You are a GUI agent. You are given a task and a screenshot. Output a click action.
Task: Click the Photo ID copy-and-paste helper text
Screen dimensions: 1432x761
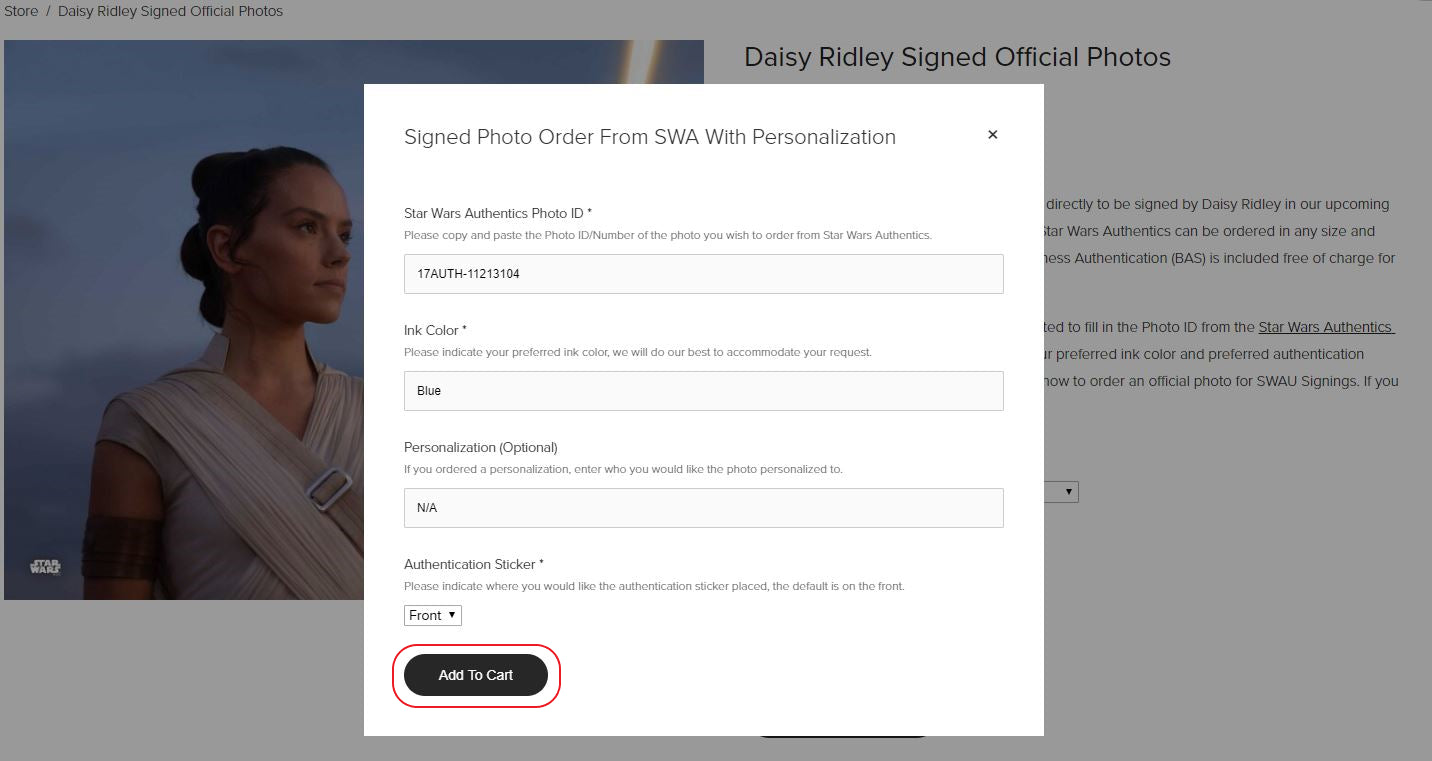pyautogui.click(x=667, y=235)
